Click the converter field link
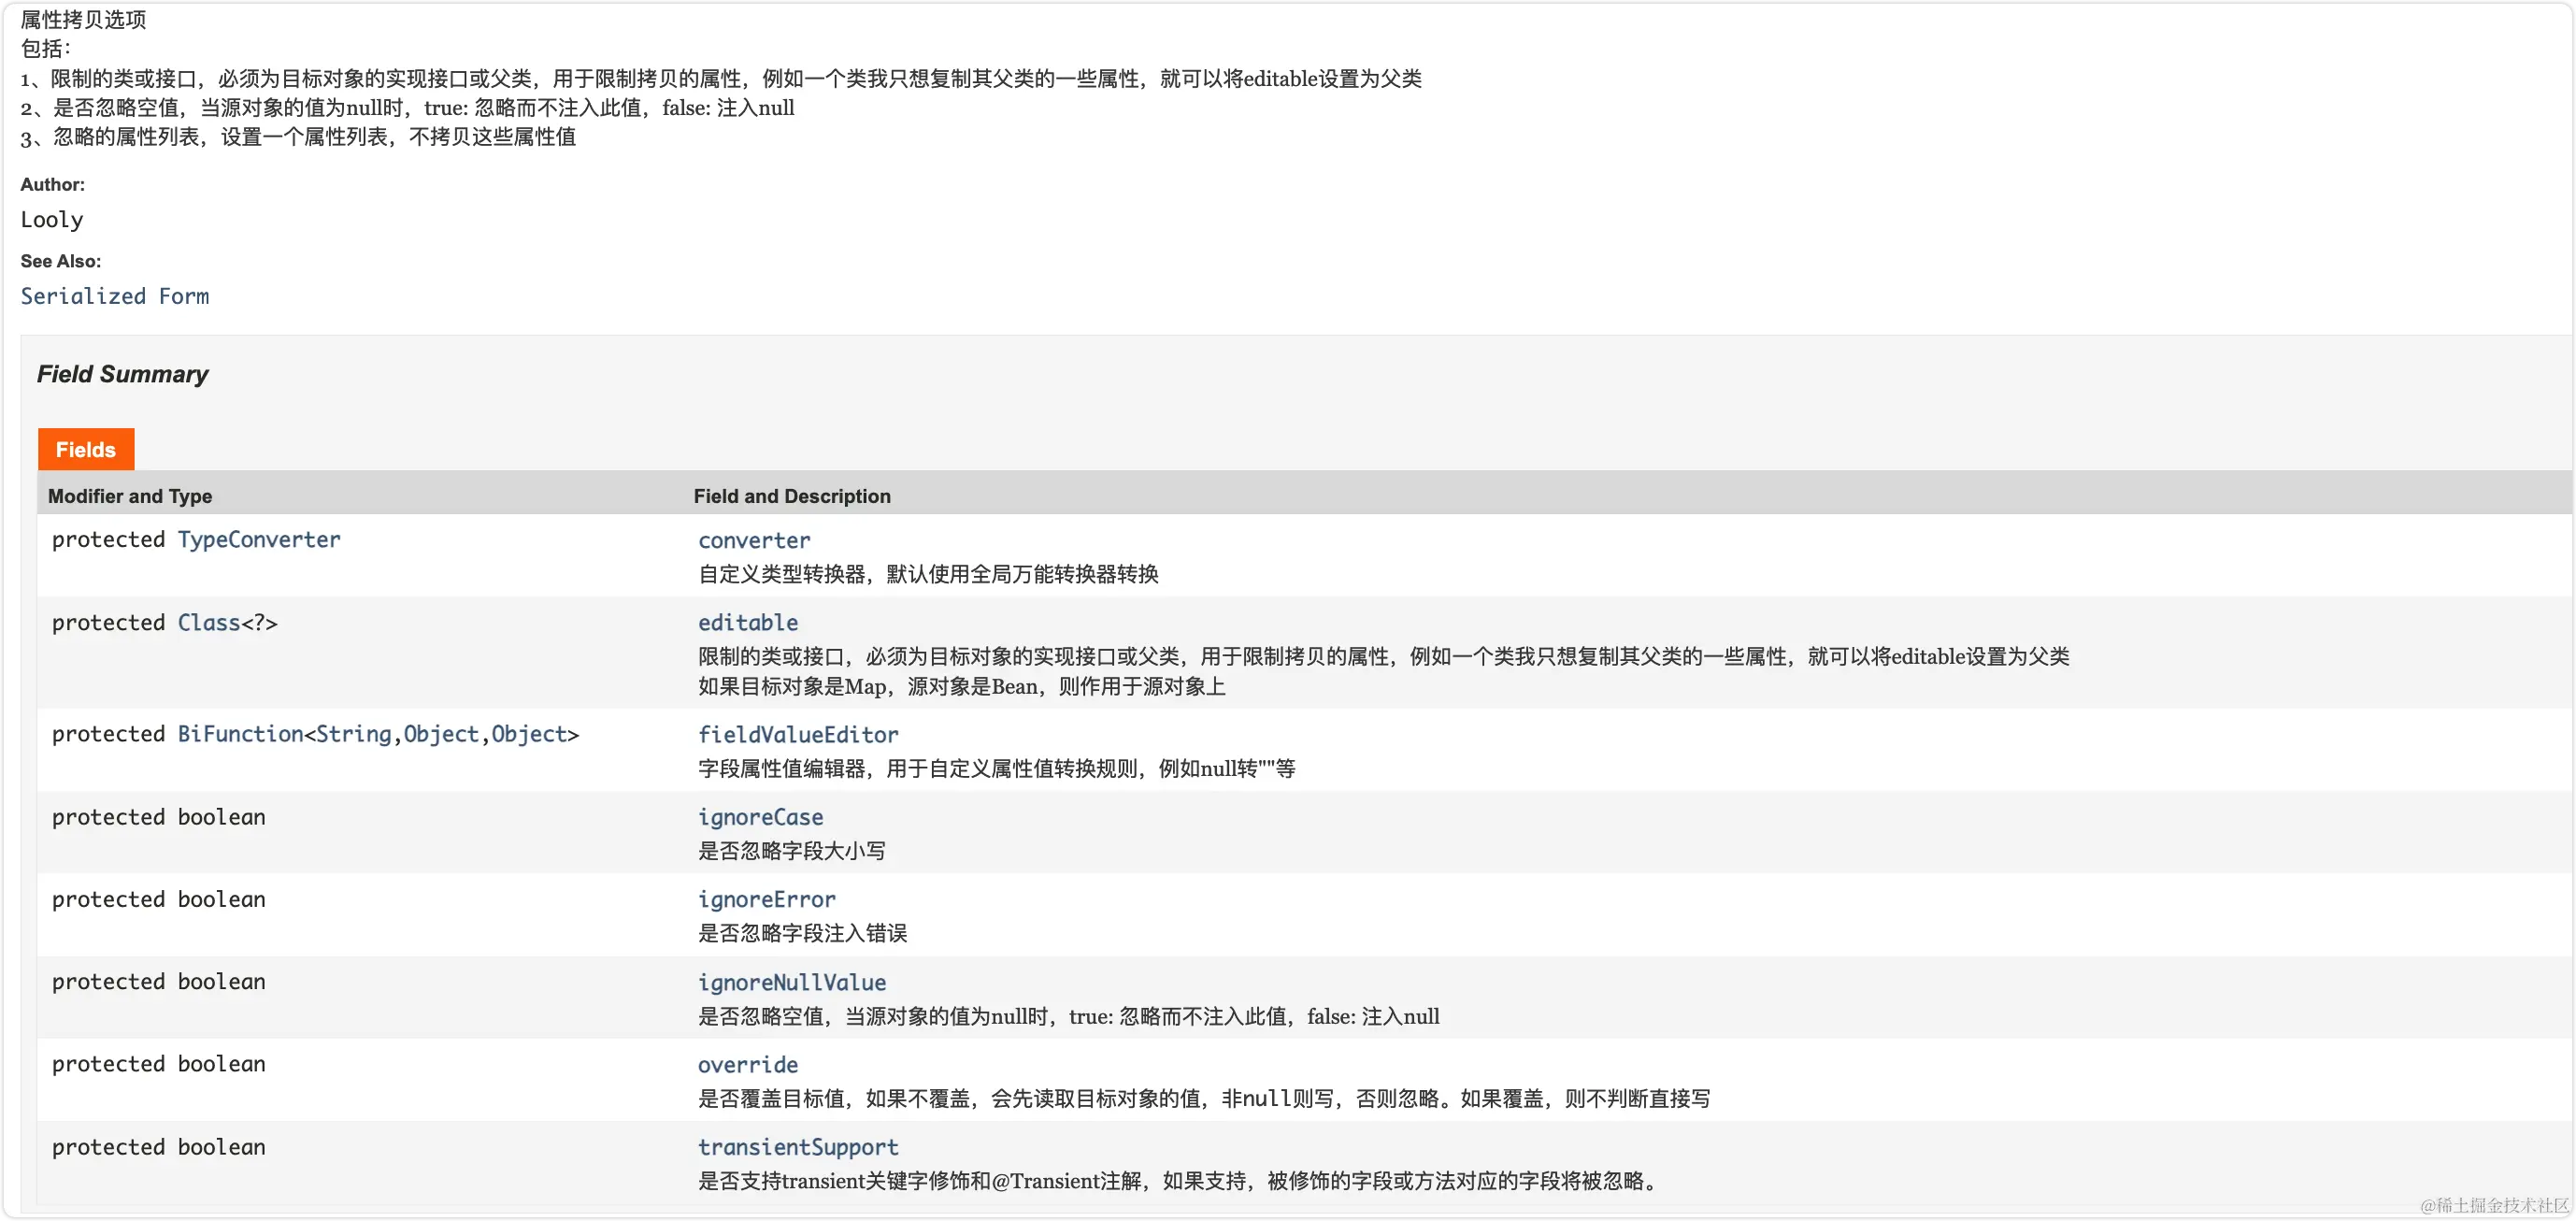The image size is (2576, 1221). tap(754, 541)
